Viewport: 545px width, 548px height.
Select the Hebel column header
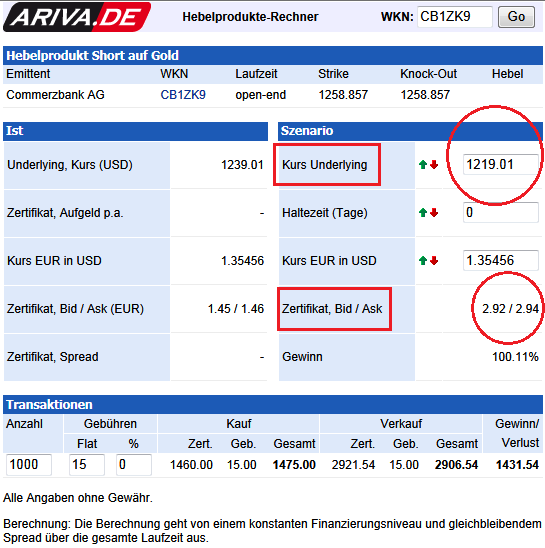507,74
